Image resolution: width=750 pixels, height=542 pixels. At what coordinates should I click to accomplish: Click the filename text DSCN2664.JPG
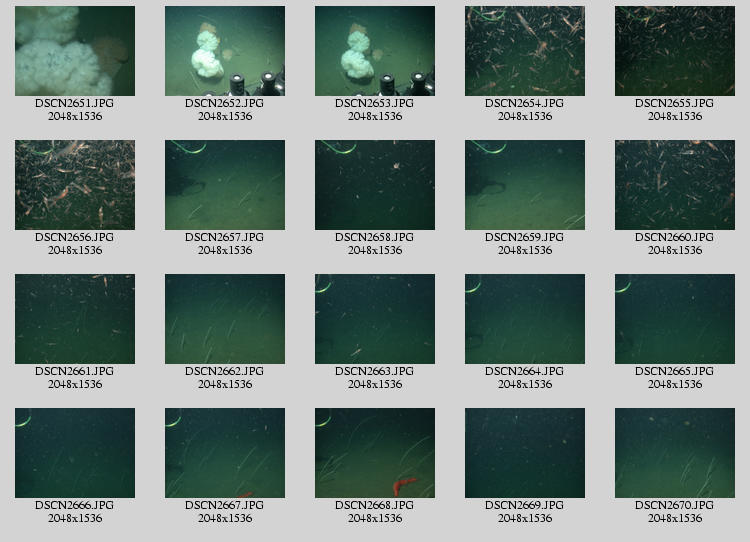point(525,371)
